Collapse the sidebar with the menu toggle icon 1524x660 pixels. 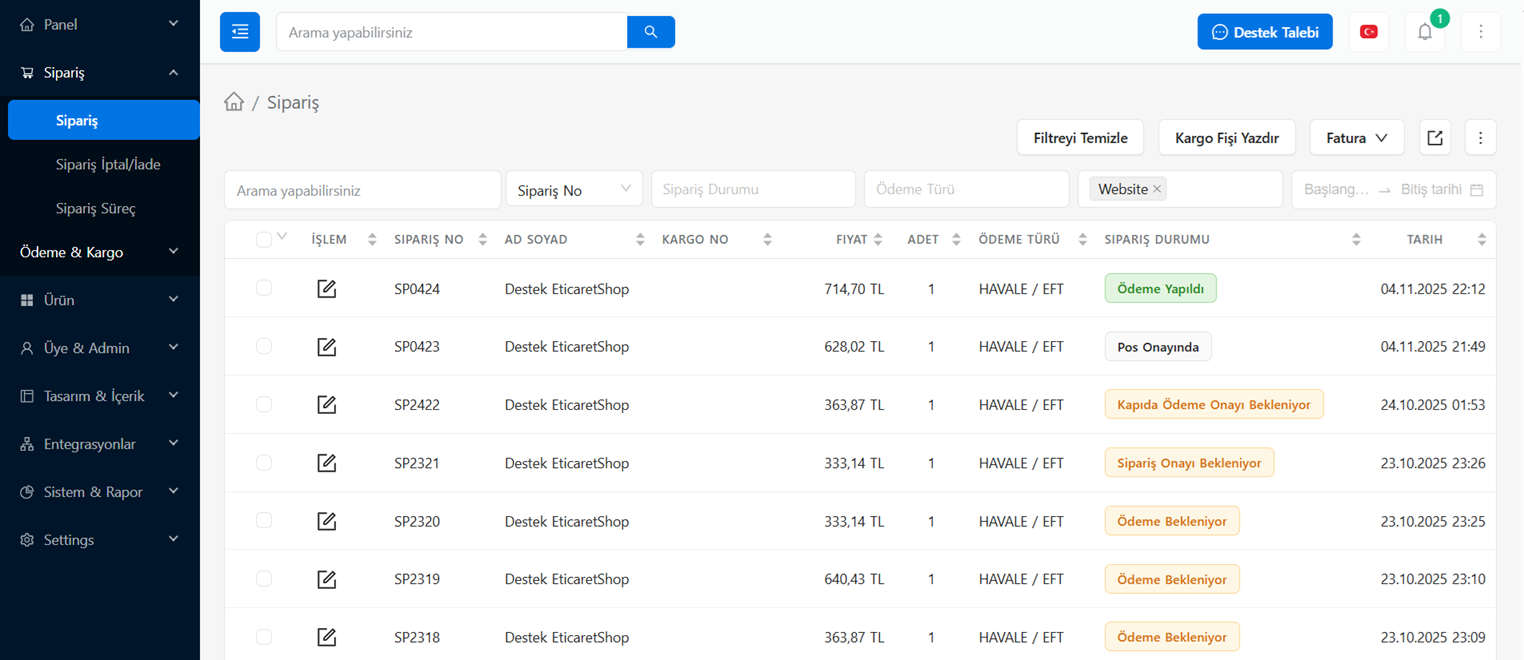click(240, 32)
